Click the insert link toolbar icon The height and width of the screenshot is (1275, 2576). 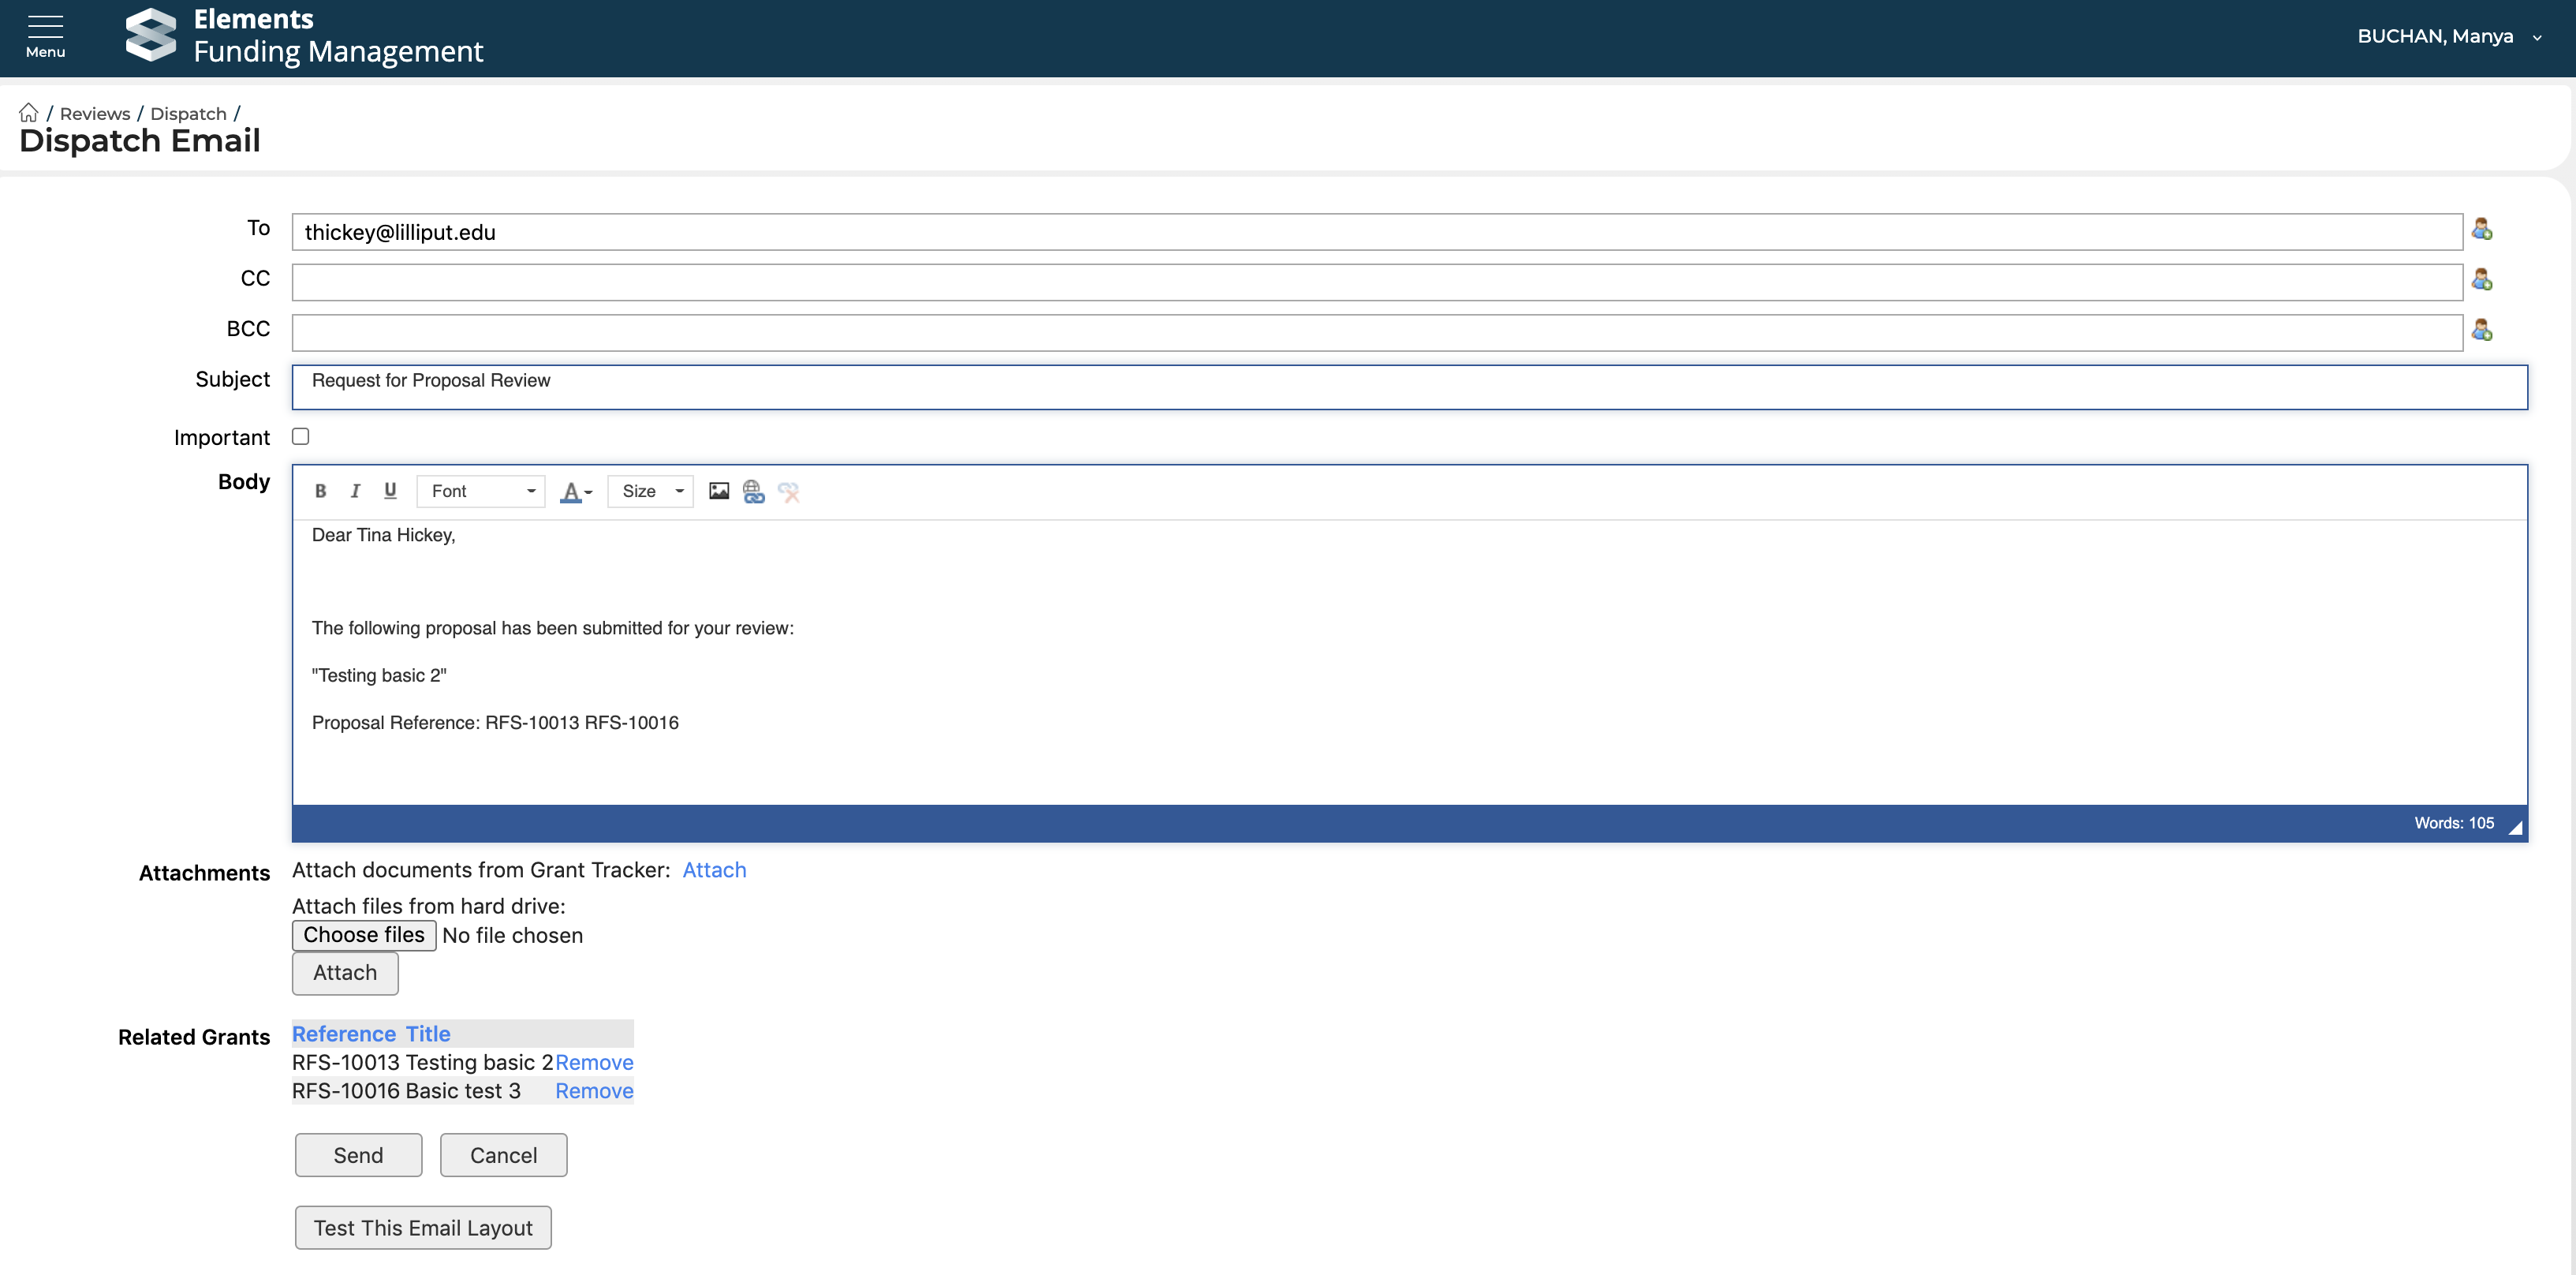pos(753,491)
